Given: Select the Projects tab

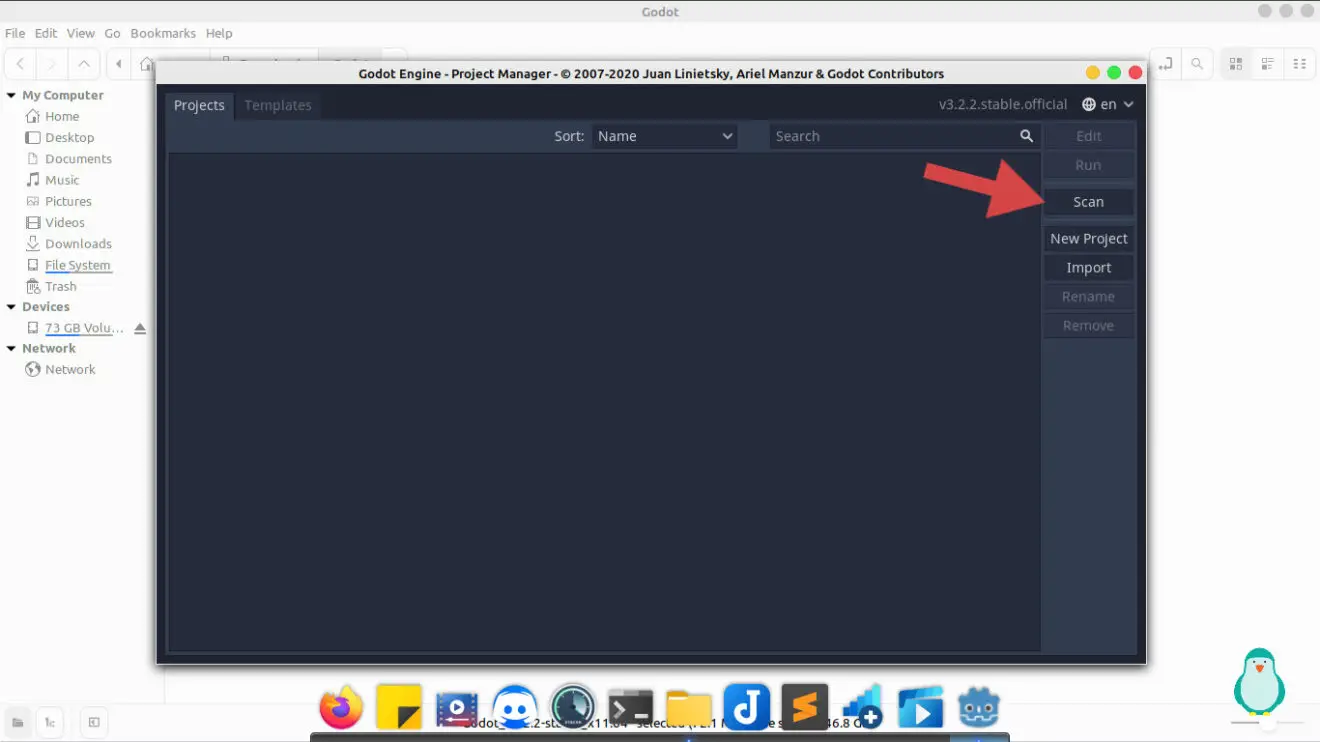Looking at the screenshot, I should click(199, 105).
